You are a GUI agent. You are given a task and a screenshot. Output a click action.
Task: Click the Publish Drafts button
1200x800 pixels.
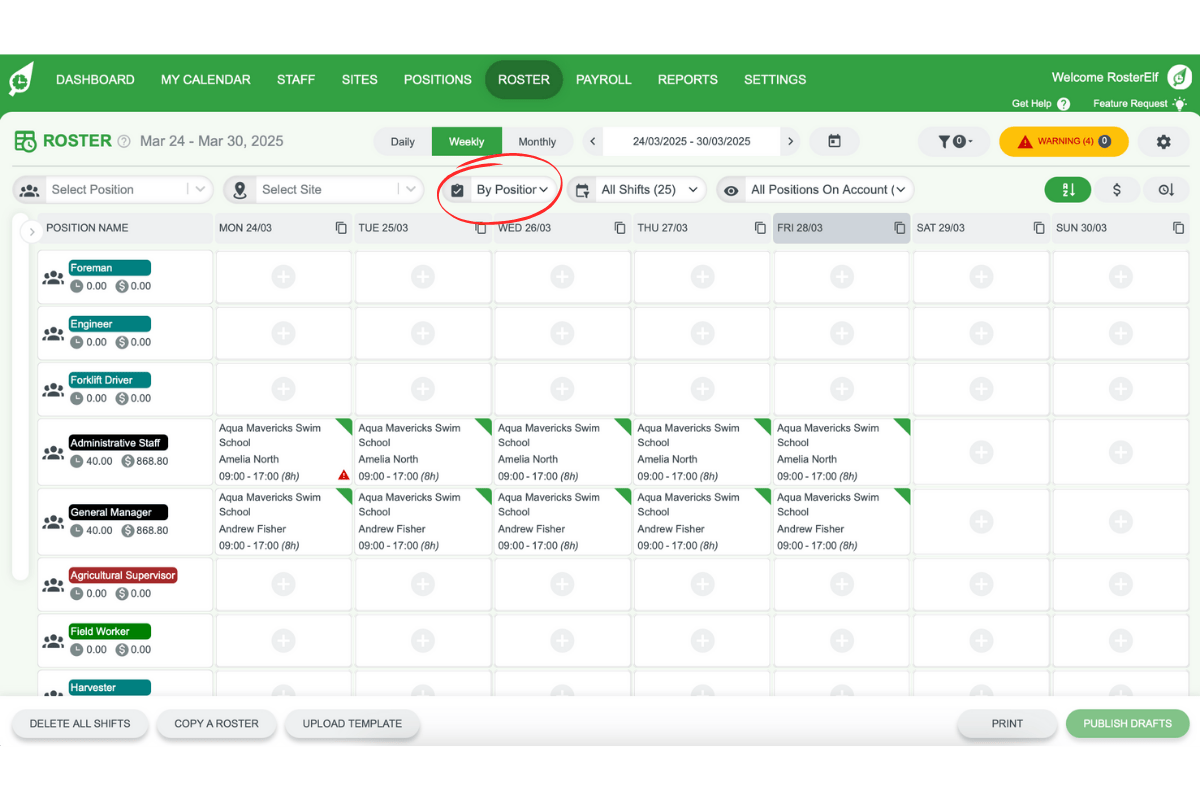tap(1127, 724)
